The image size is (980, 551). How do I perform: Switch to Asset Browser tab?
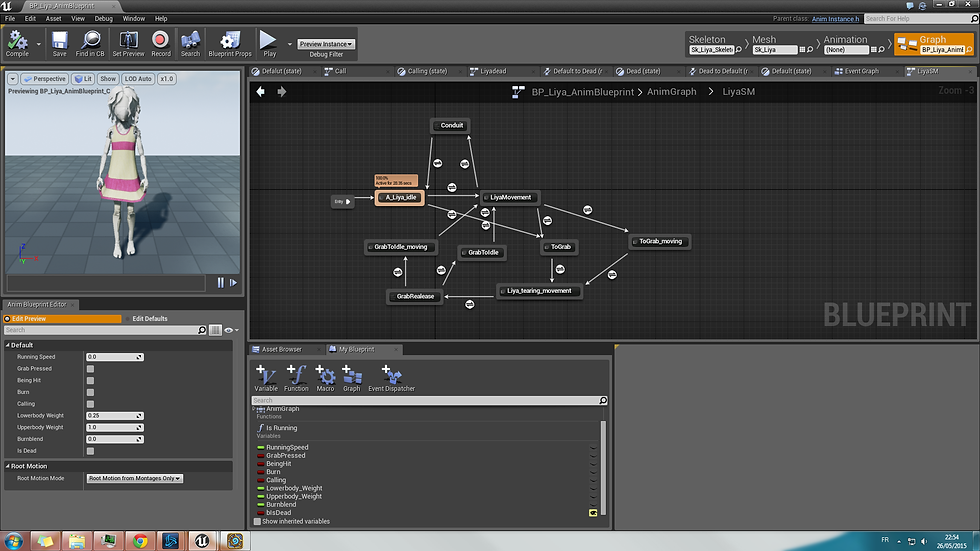click(x=281, y=350)
